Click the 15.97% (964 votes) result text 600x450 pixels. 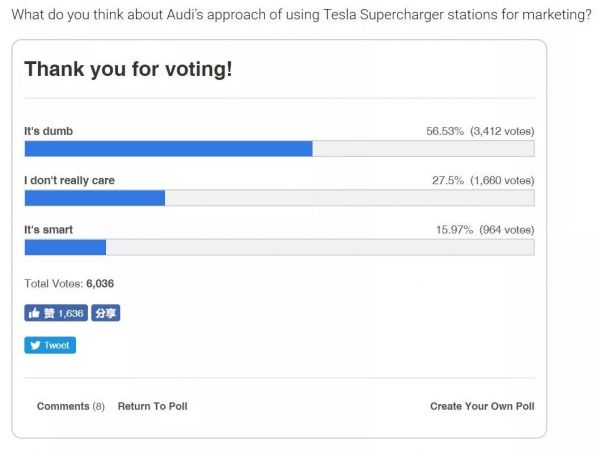point(484,230)
